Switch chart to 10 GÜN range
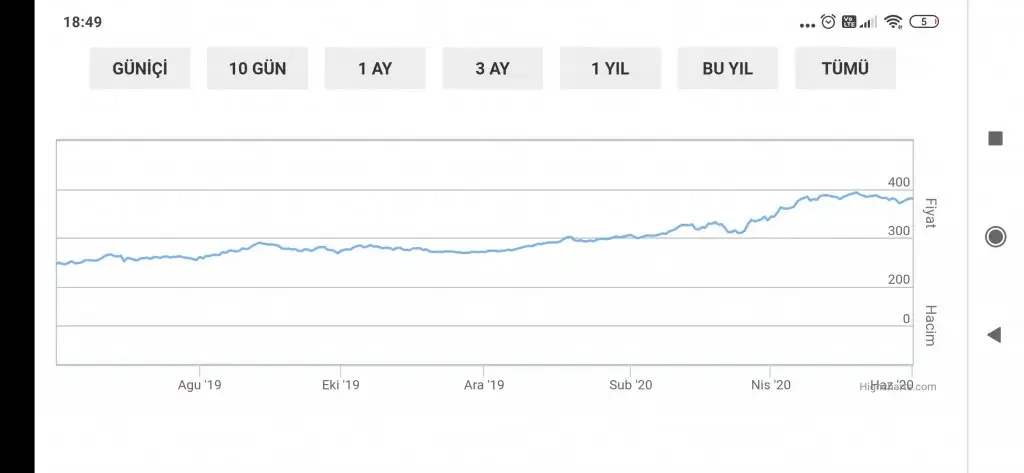This screenshot has width=1024, height=473. pos(257,69)
